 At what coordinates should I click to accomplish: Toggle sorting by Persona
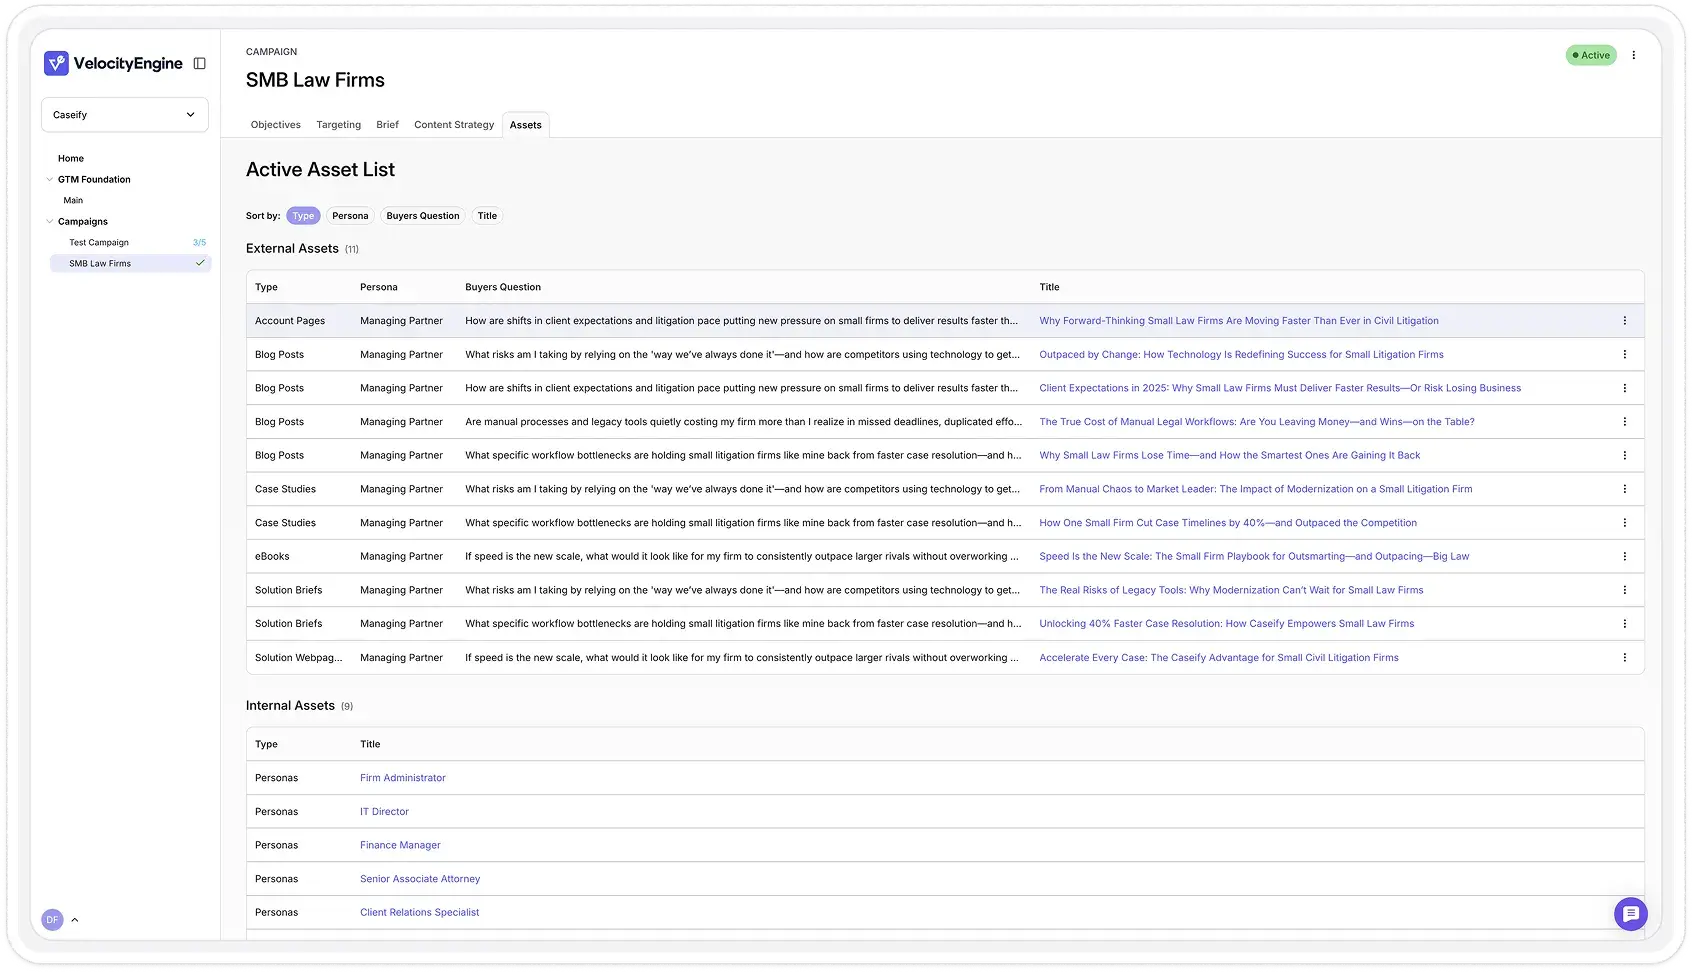pos(350,215)
